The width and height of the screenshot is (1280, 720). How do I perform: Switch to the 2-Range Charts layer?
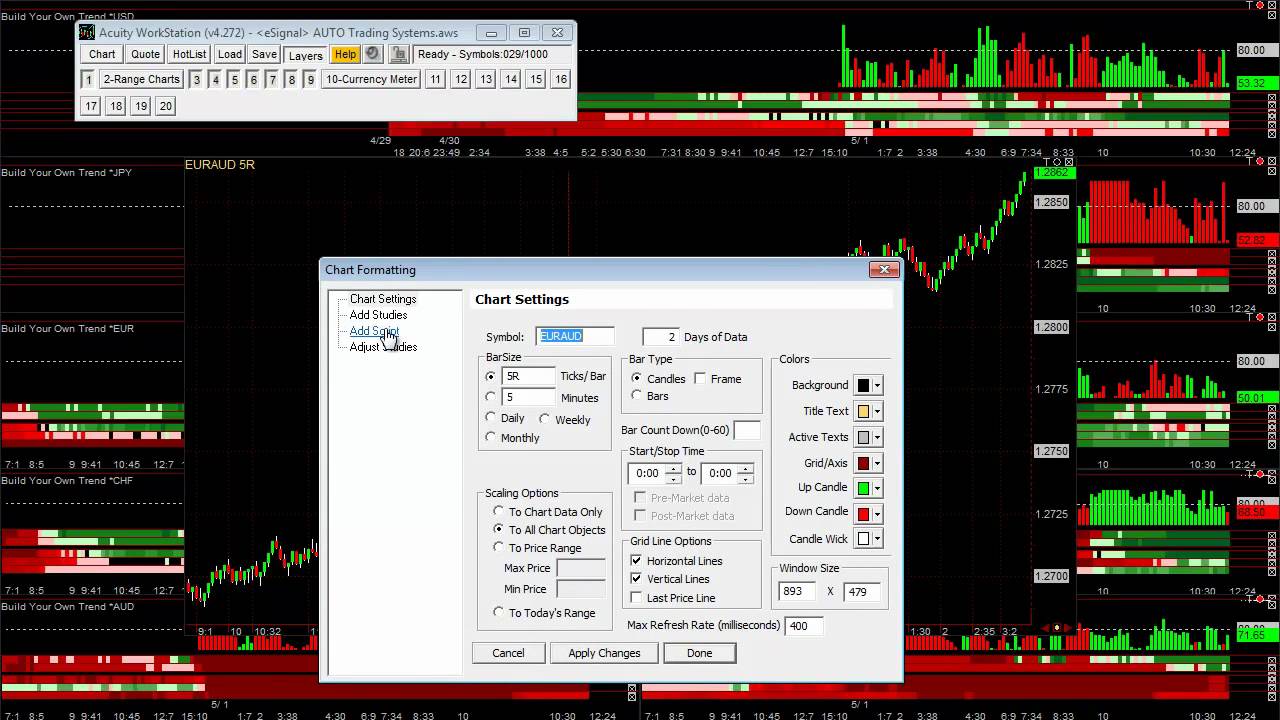tap(142, 79)
